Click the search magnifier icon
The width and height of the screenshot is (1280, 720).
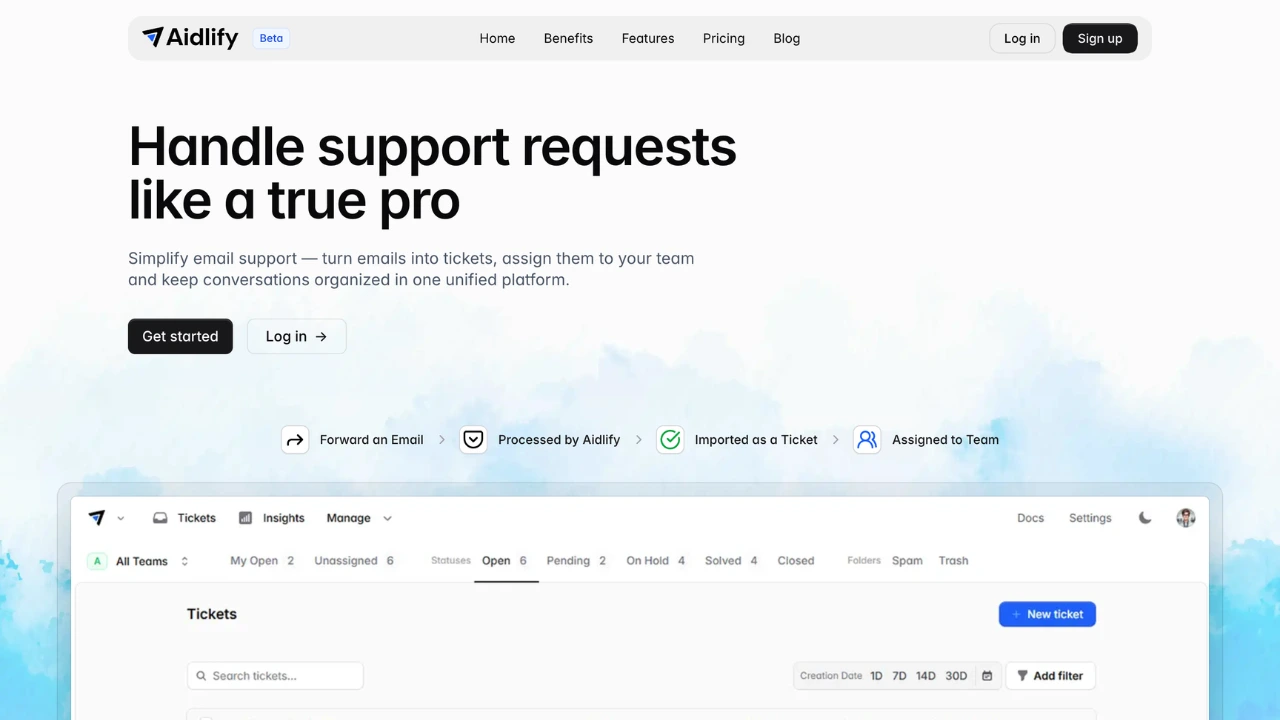201,676
